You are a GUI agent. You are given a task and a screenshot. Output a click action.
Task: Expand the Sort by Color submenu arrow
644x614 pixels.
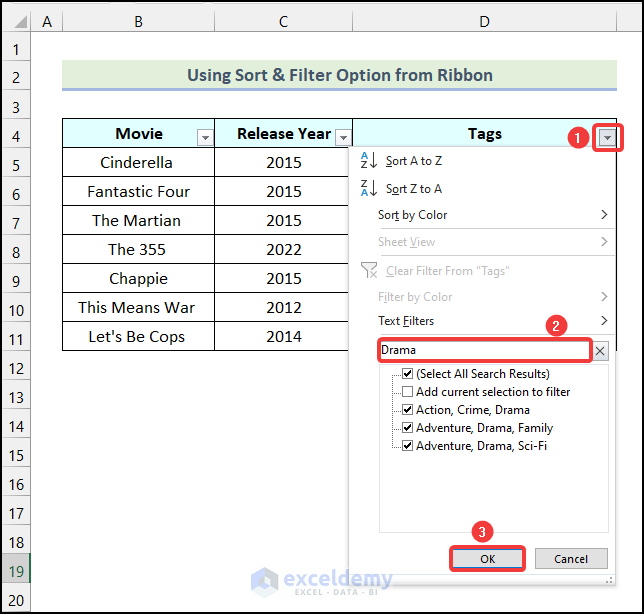pyautogui.click(x=604, y=214)
